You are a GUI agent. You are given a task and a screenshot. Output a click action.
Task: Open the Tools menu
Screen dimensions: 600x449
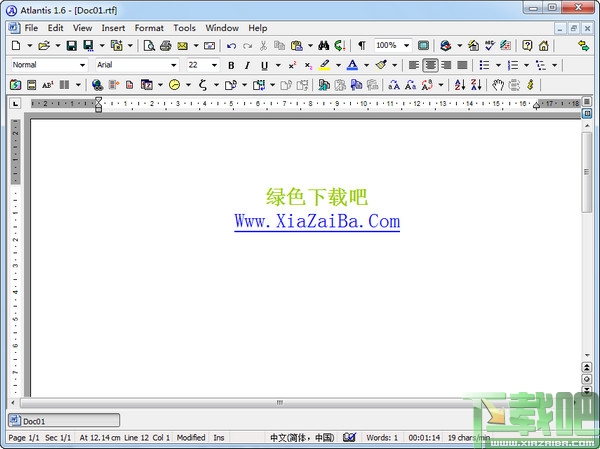pos(184,28)
